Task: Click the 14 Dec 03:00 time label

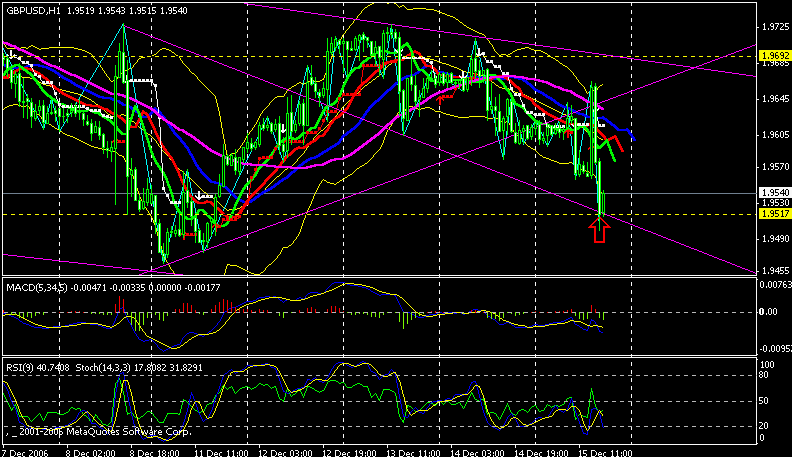Action: pyautogui.click(x=478, y=452)
